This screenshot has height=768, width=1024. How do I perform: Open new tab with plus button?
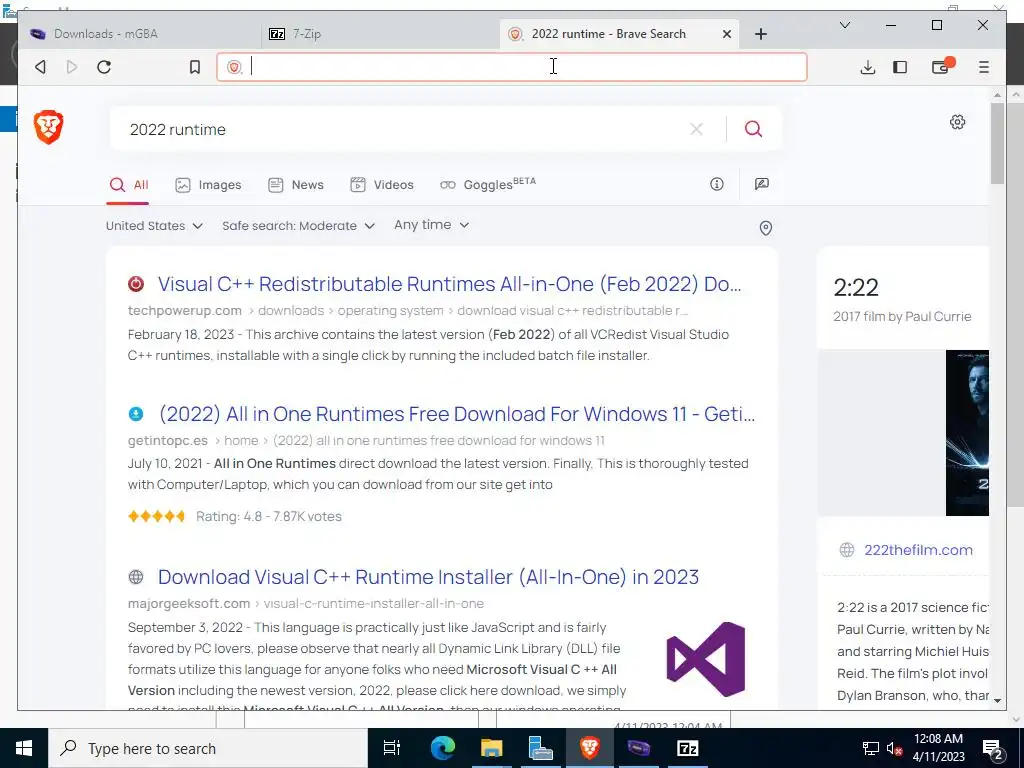pos(761,34)
